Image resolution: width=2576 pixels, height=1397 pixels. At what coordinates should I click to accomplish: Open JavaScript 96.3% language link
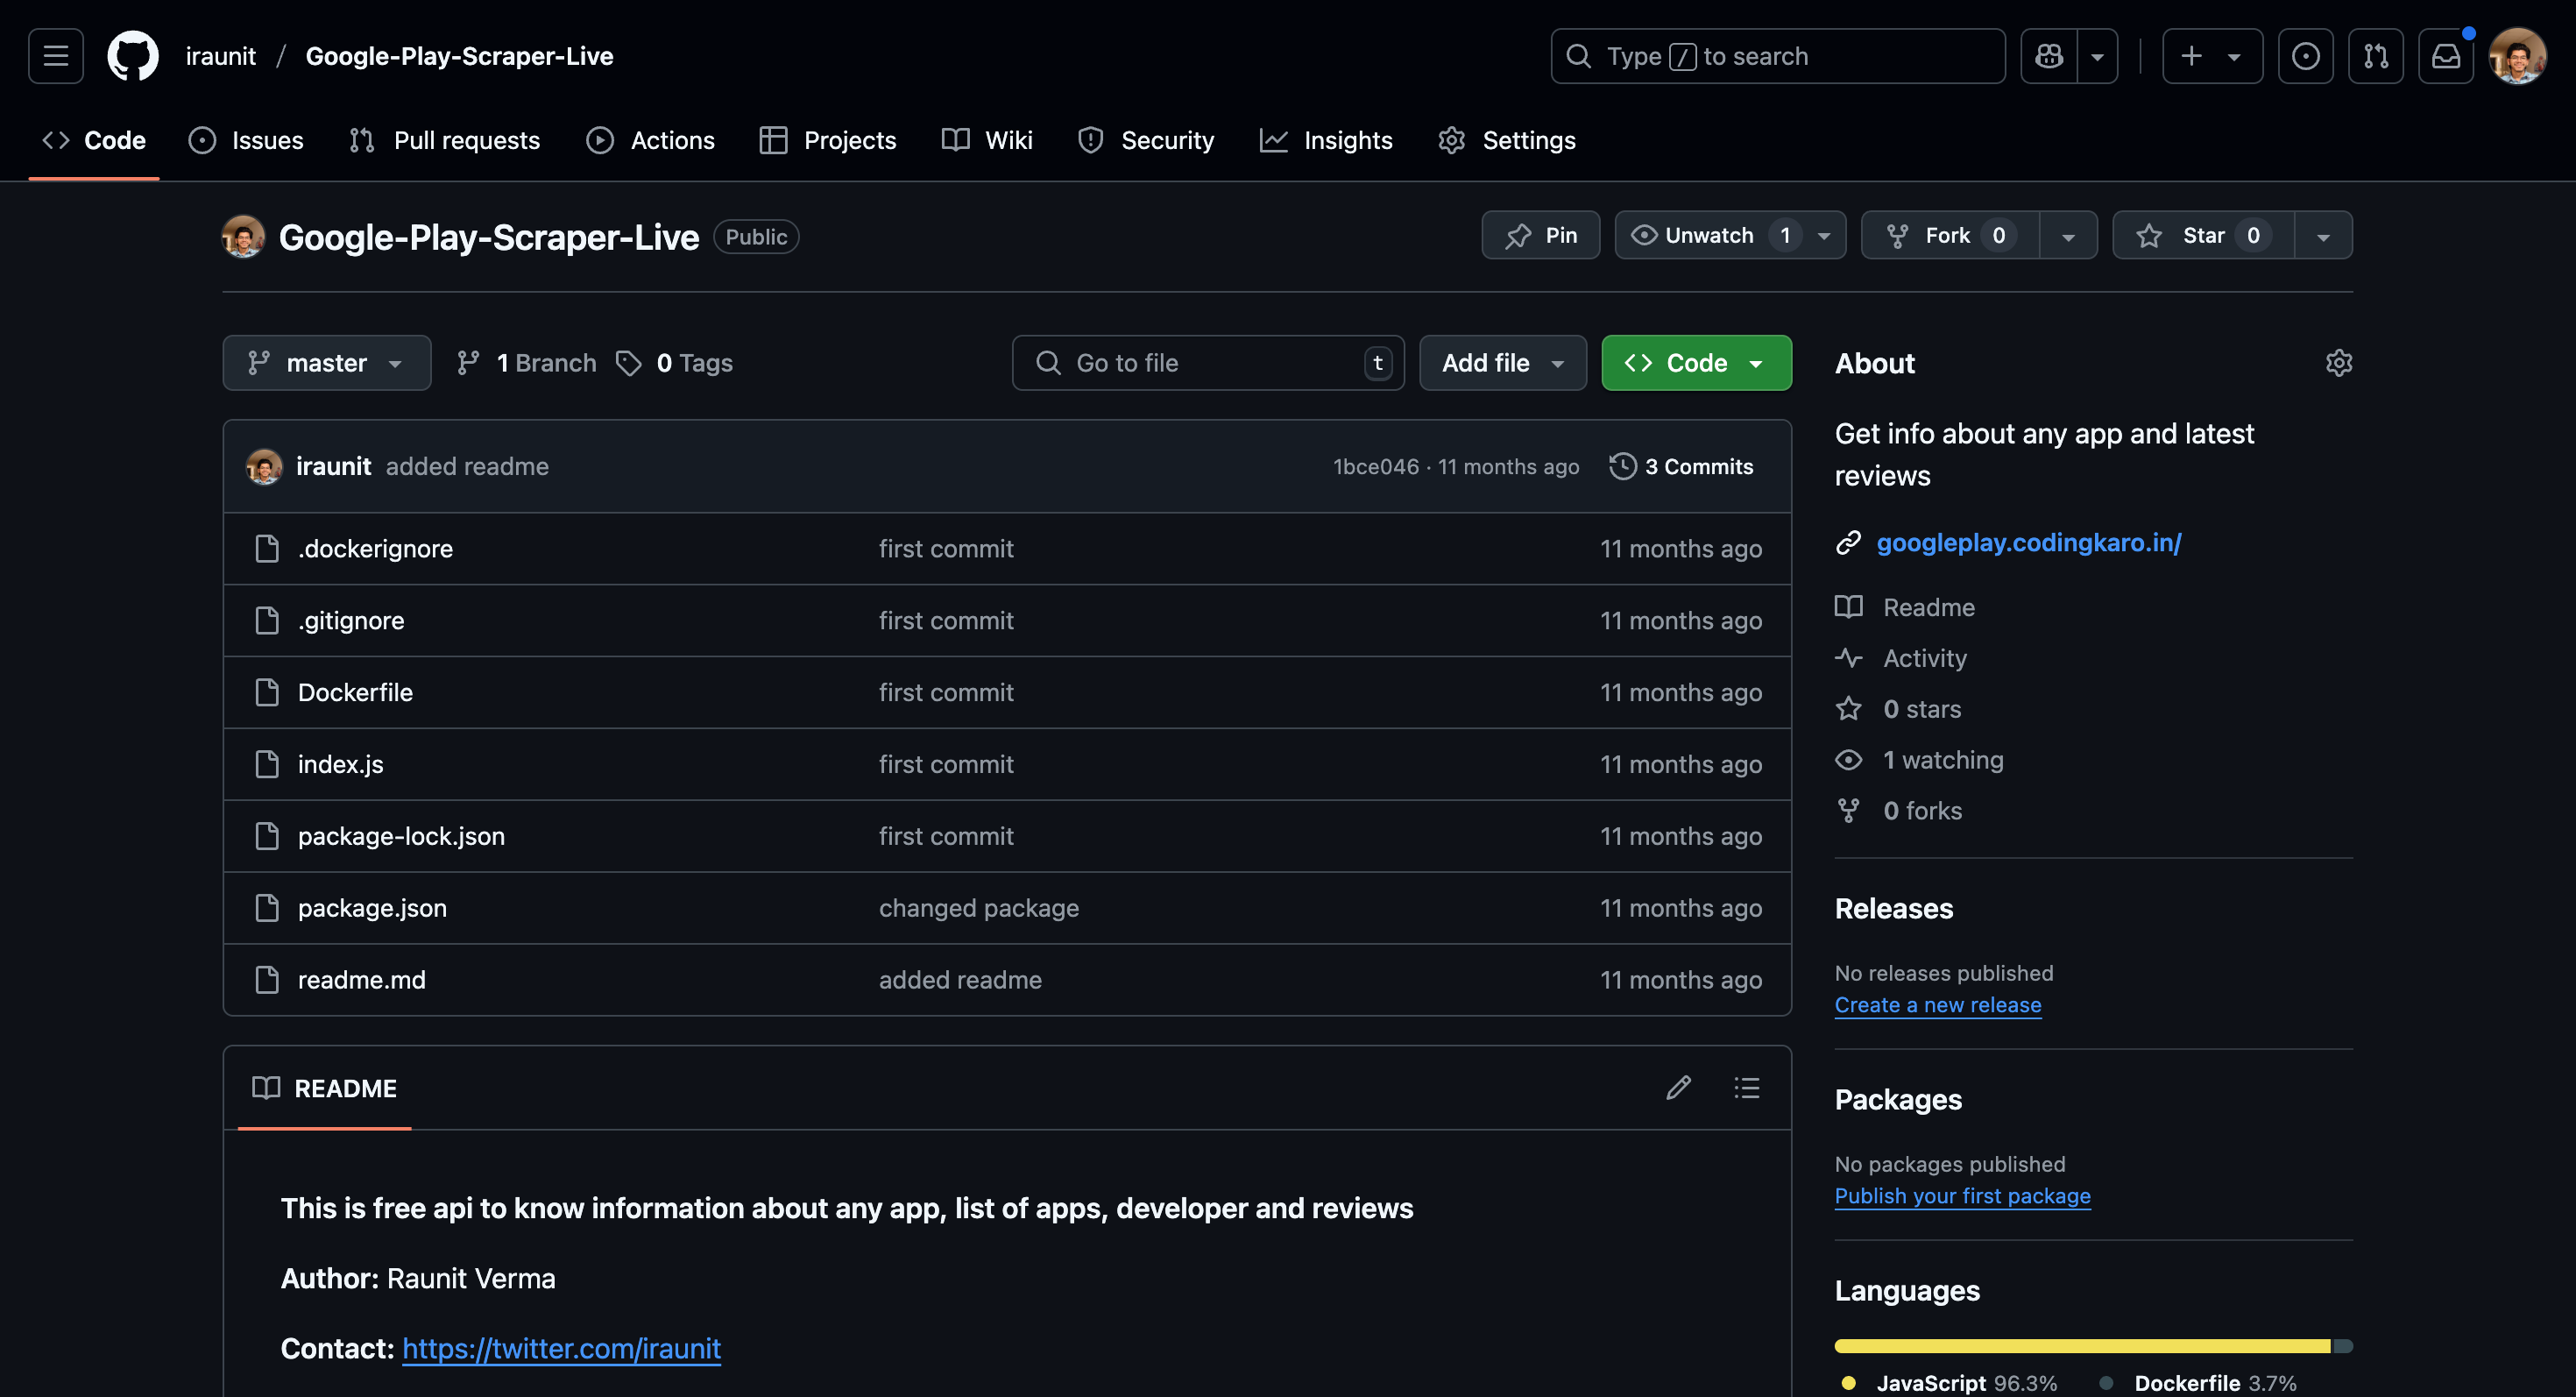pyautogui.click(x=1948, y=1383)
